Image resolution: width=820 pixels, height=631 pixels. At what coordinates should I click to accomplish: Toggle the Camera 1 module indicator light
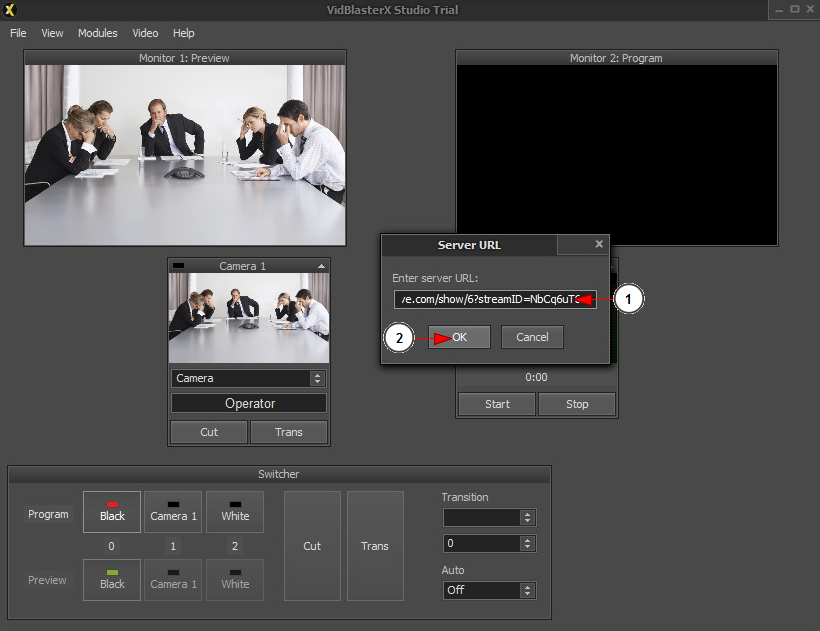pyautogui.click(x=178, y=266)
